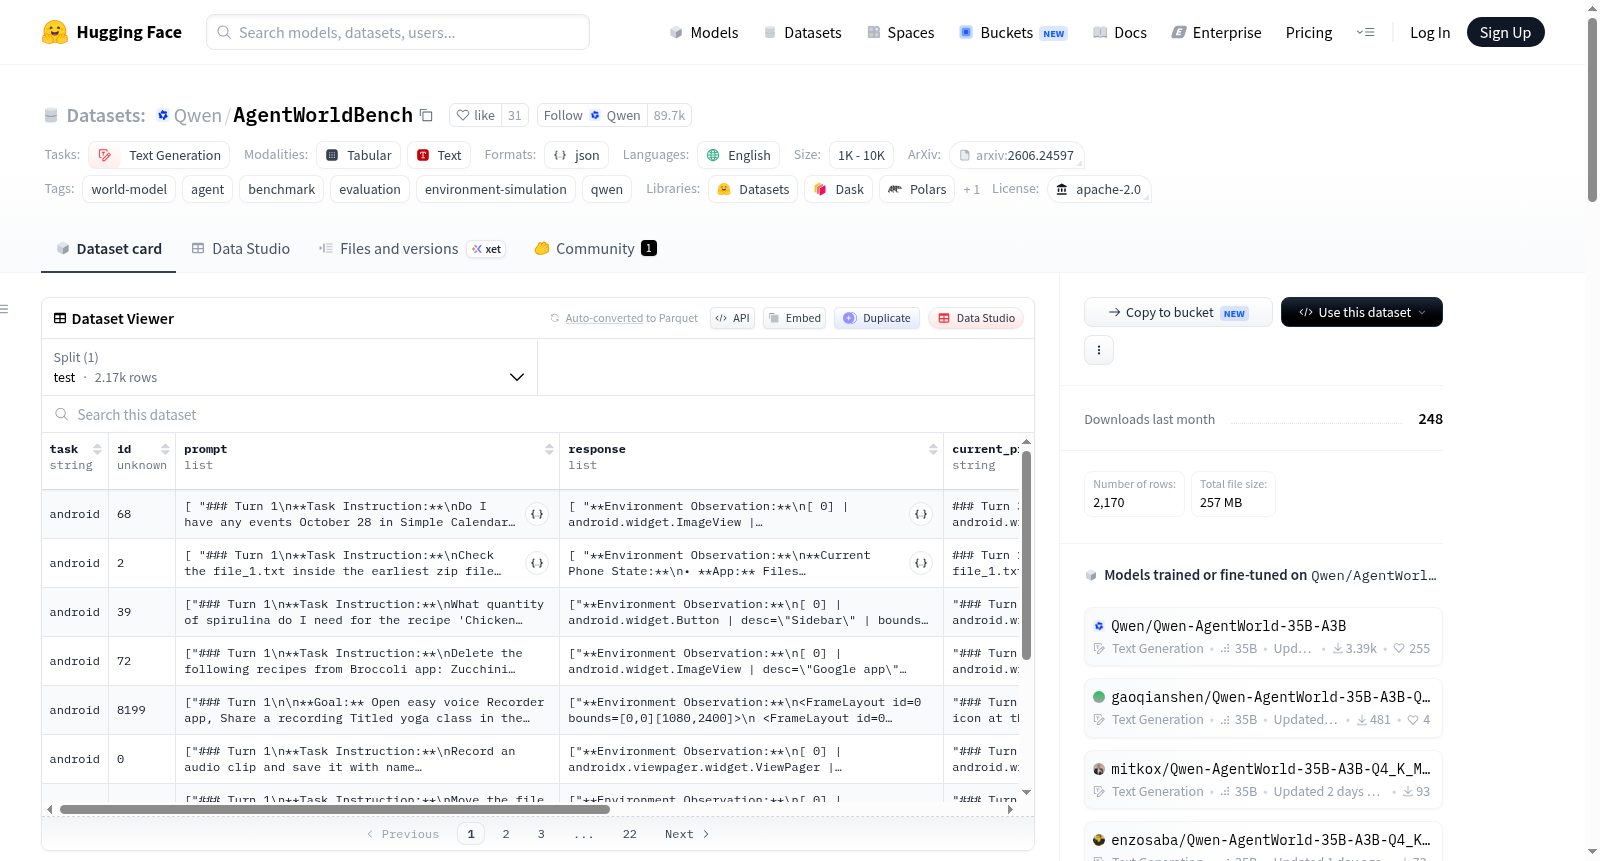Viewport: 1600px width, 861px height.
Task: Open the left sidebar table of contents icon
Action: pyautogui.click(x=4, y=309)
